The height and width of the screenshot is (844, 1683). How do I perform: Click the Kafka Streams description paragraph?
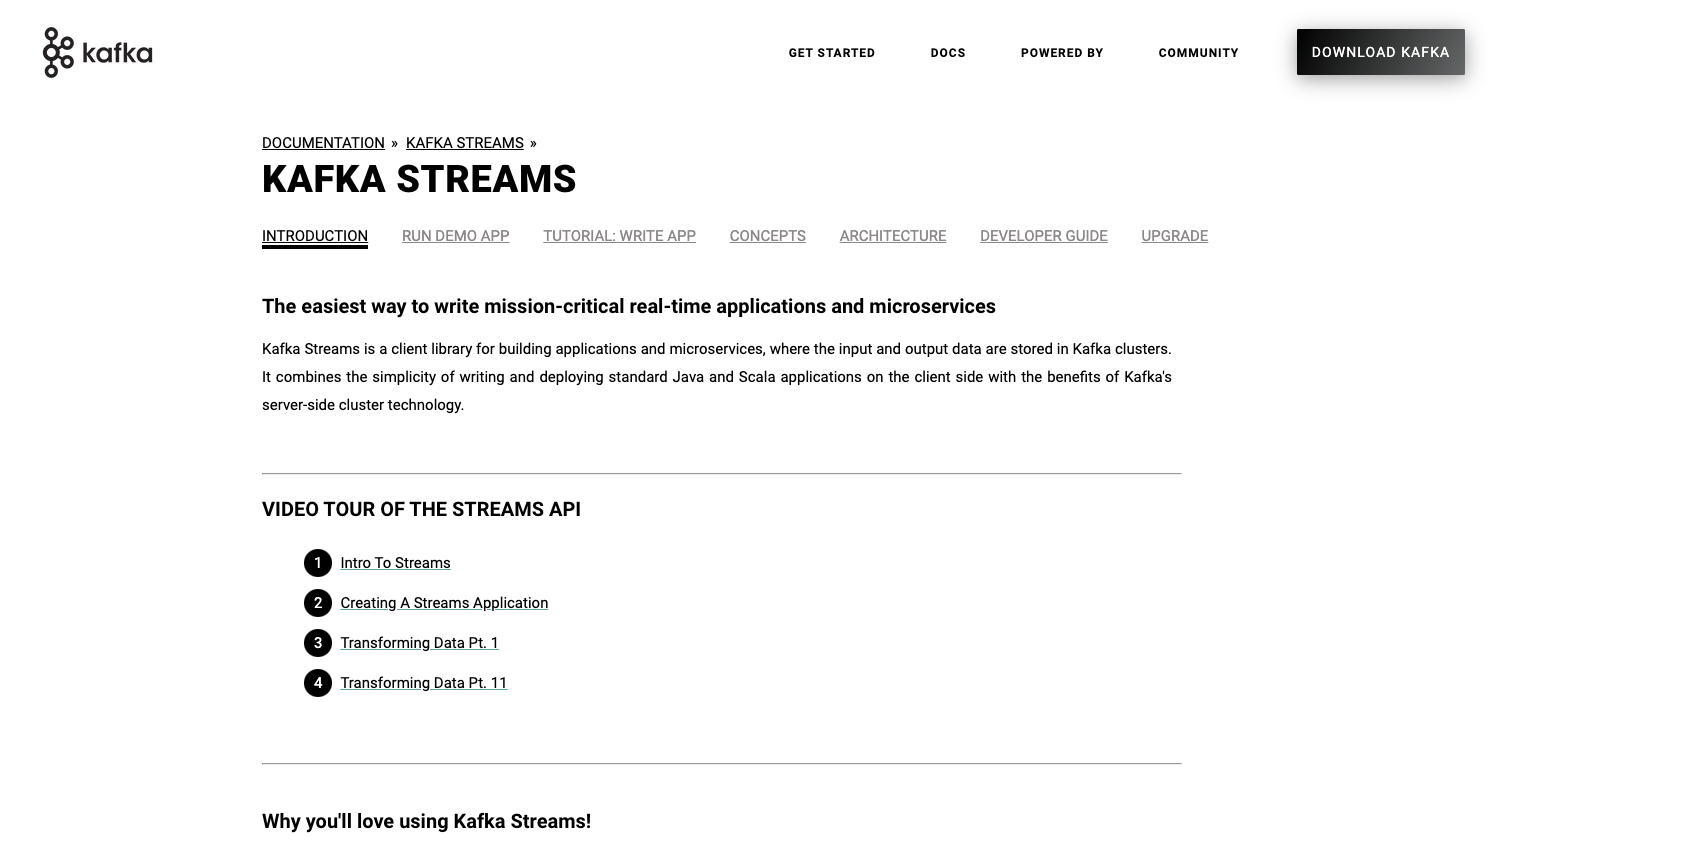(717, 377)
